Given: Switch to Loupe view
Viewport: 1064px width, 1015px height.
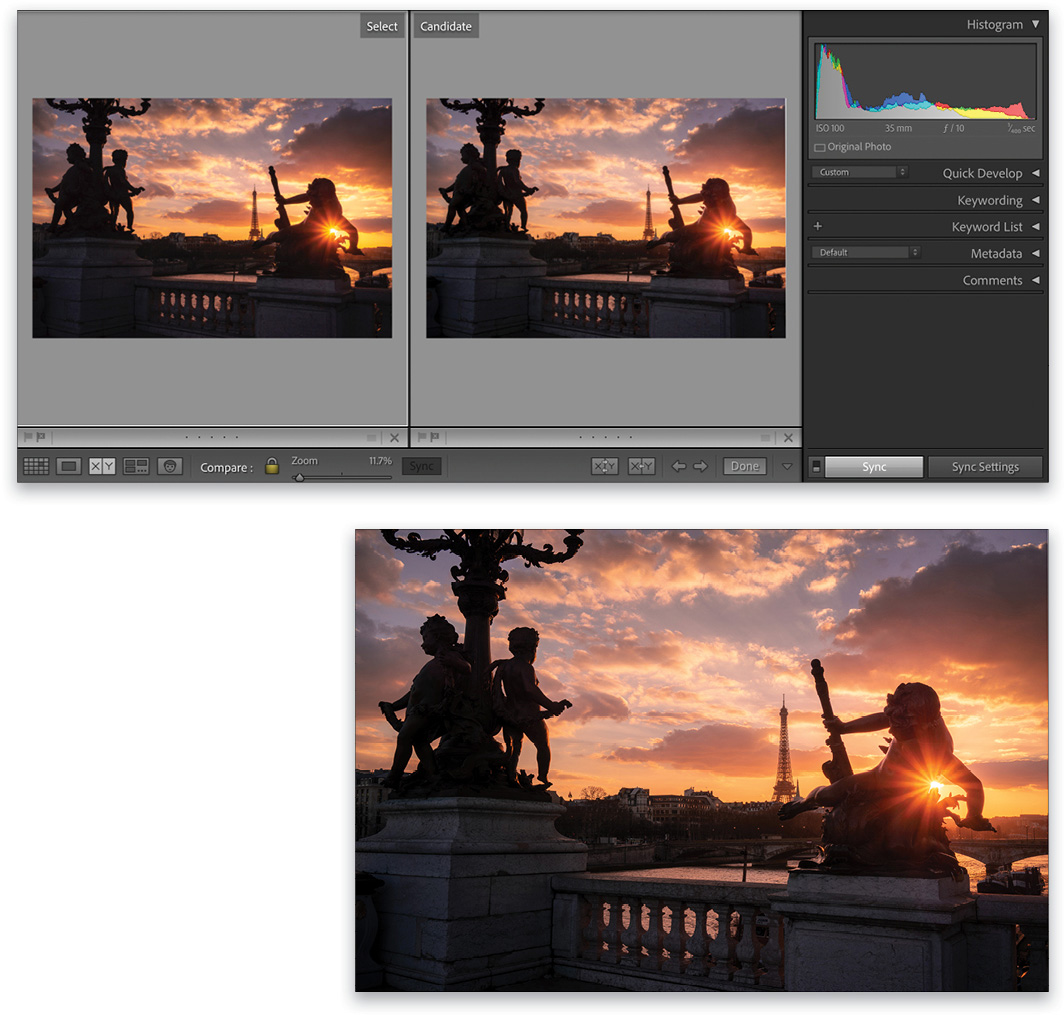Looking at the screenshot, I should (68, 466).
